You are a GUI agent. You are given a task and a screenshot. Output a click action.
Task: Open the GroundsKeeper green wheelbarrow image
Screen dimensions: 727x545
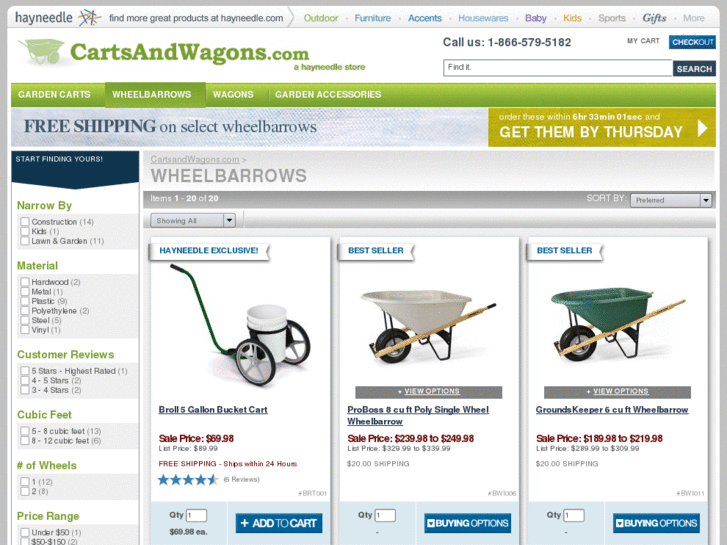617,322
